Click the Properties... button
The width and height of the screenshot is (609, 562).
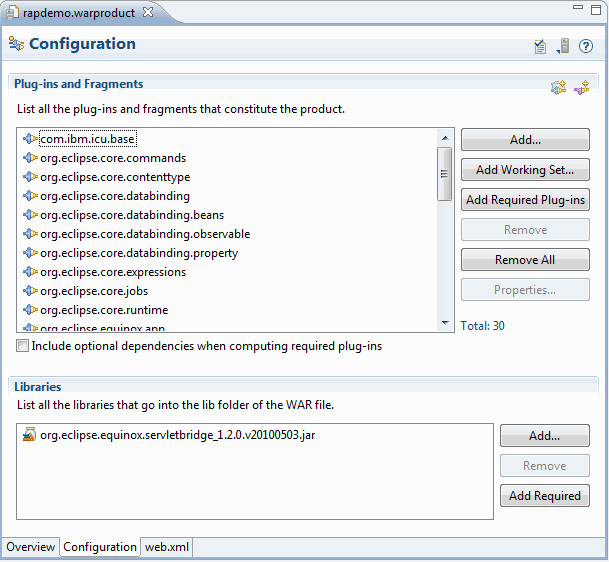click(x=525, y=289)
